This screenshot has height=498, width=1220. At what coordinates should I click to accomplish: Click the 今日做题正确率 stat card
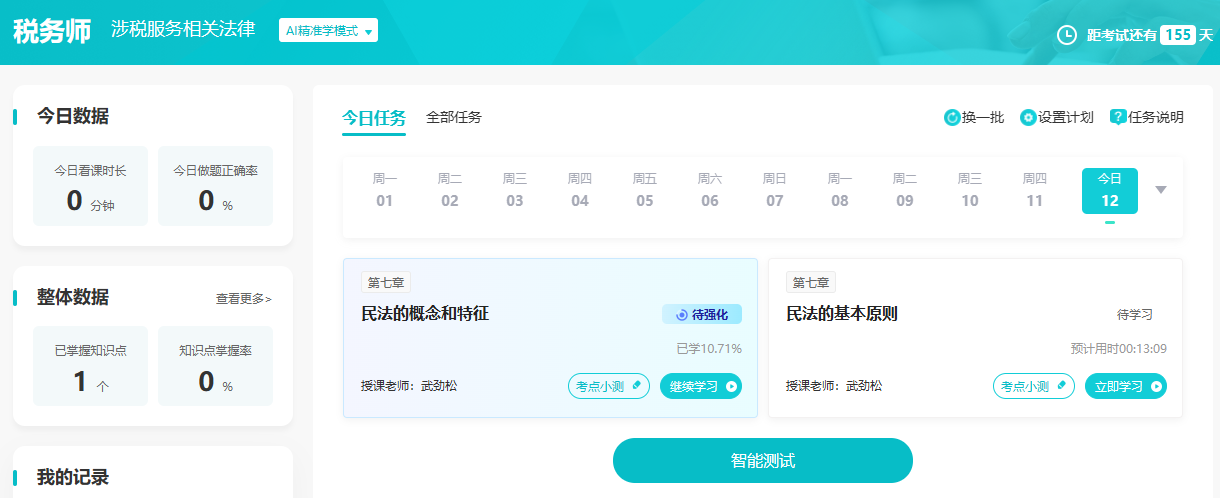click(215, 186)
